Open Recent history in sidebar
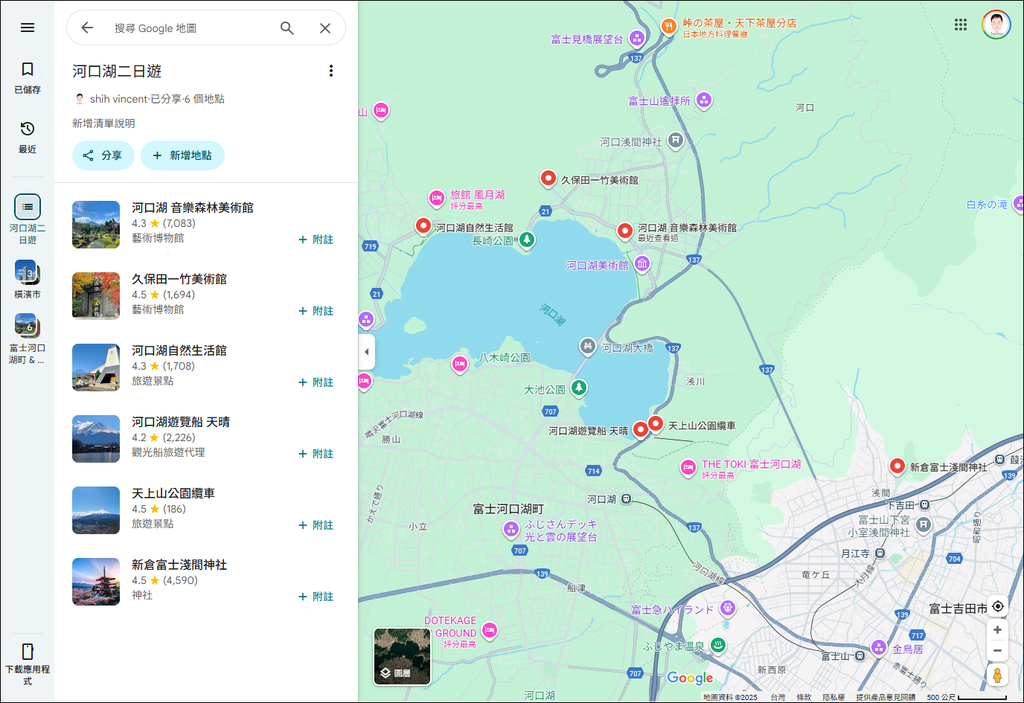This screenshot has width=1024, height=703. [x=27, y=137]
